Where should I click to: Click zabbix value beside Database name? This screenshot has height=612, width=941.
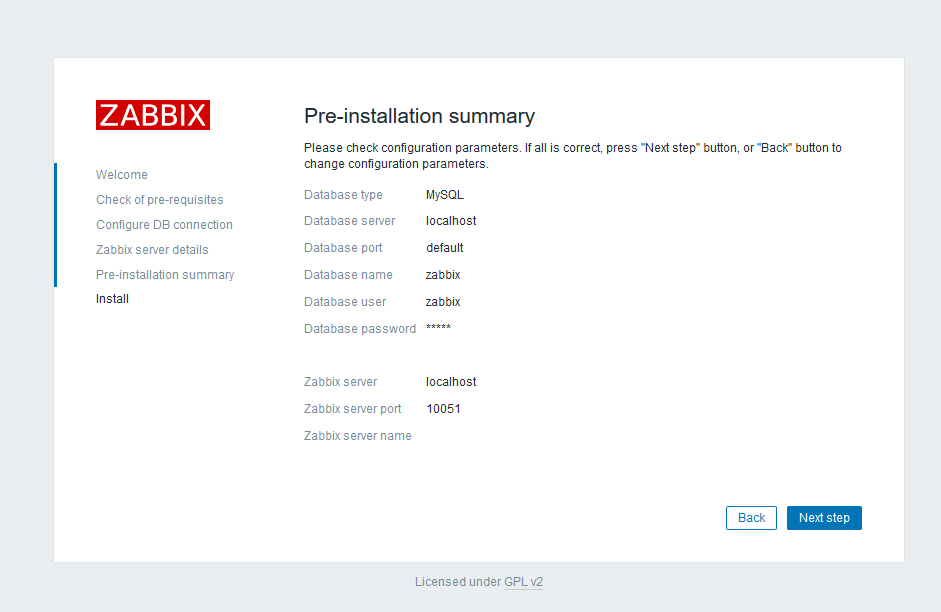[443, 275]
